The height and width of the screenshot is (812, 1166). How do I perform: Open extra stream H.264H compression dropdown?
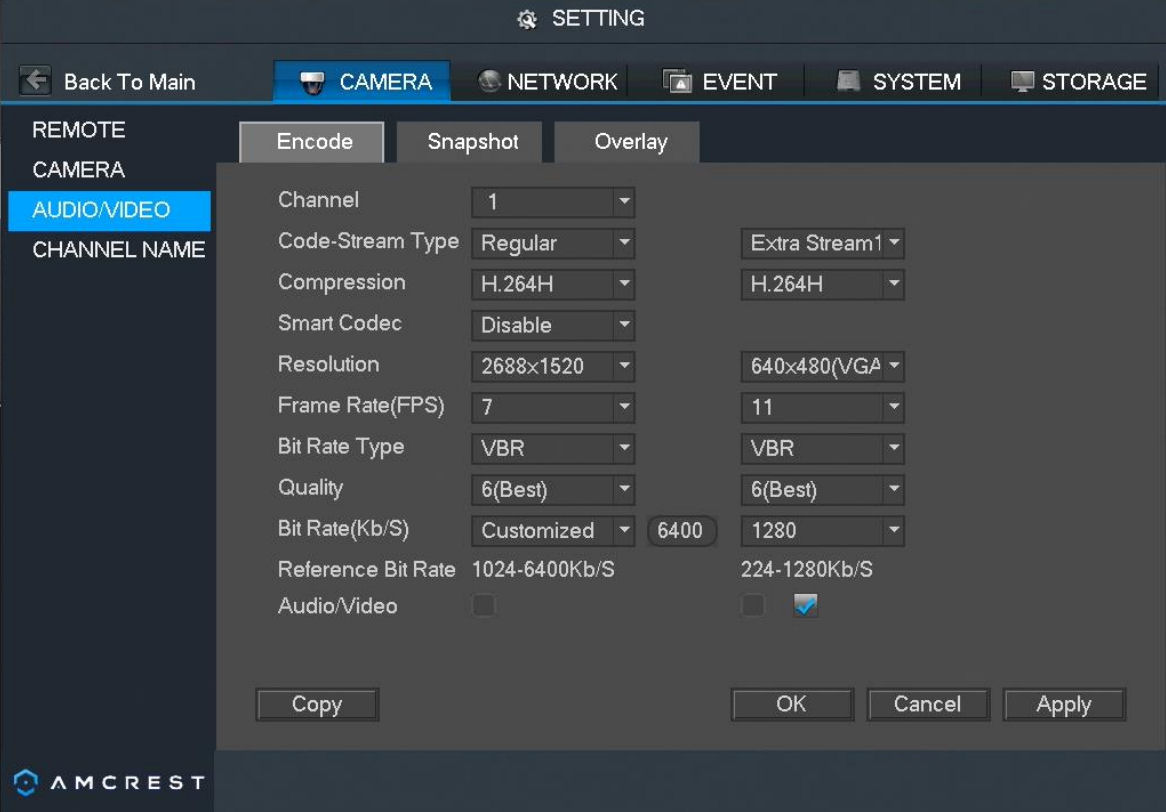point(822,284)
